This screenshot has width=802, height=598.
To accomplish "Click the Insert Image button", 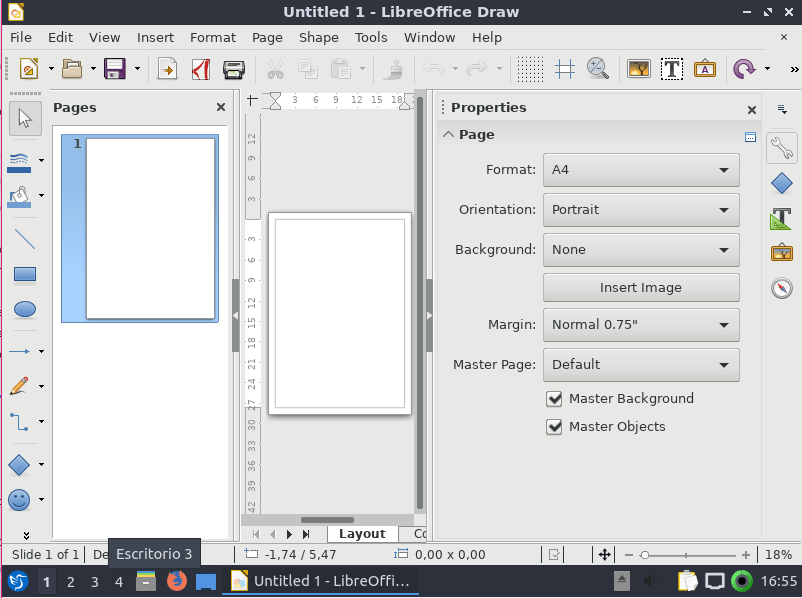I will 640,287.
